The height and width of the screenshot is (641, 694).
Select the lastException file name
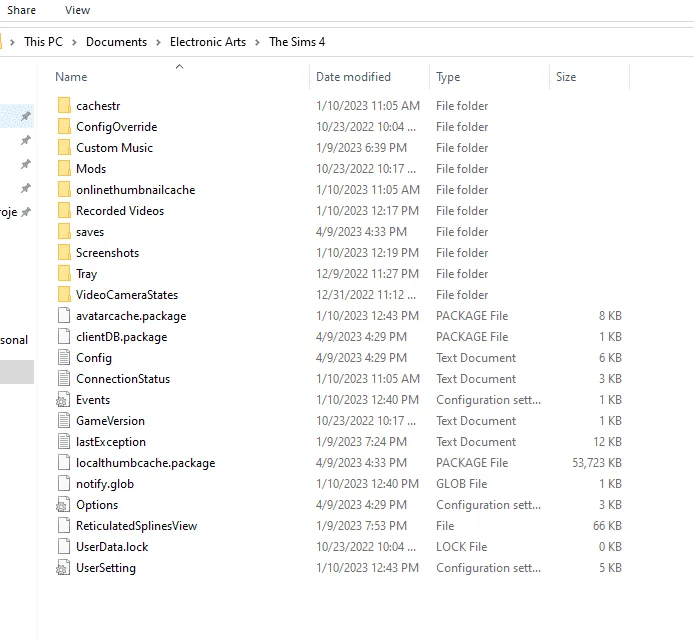point(111,442)
